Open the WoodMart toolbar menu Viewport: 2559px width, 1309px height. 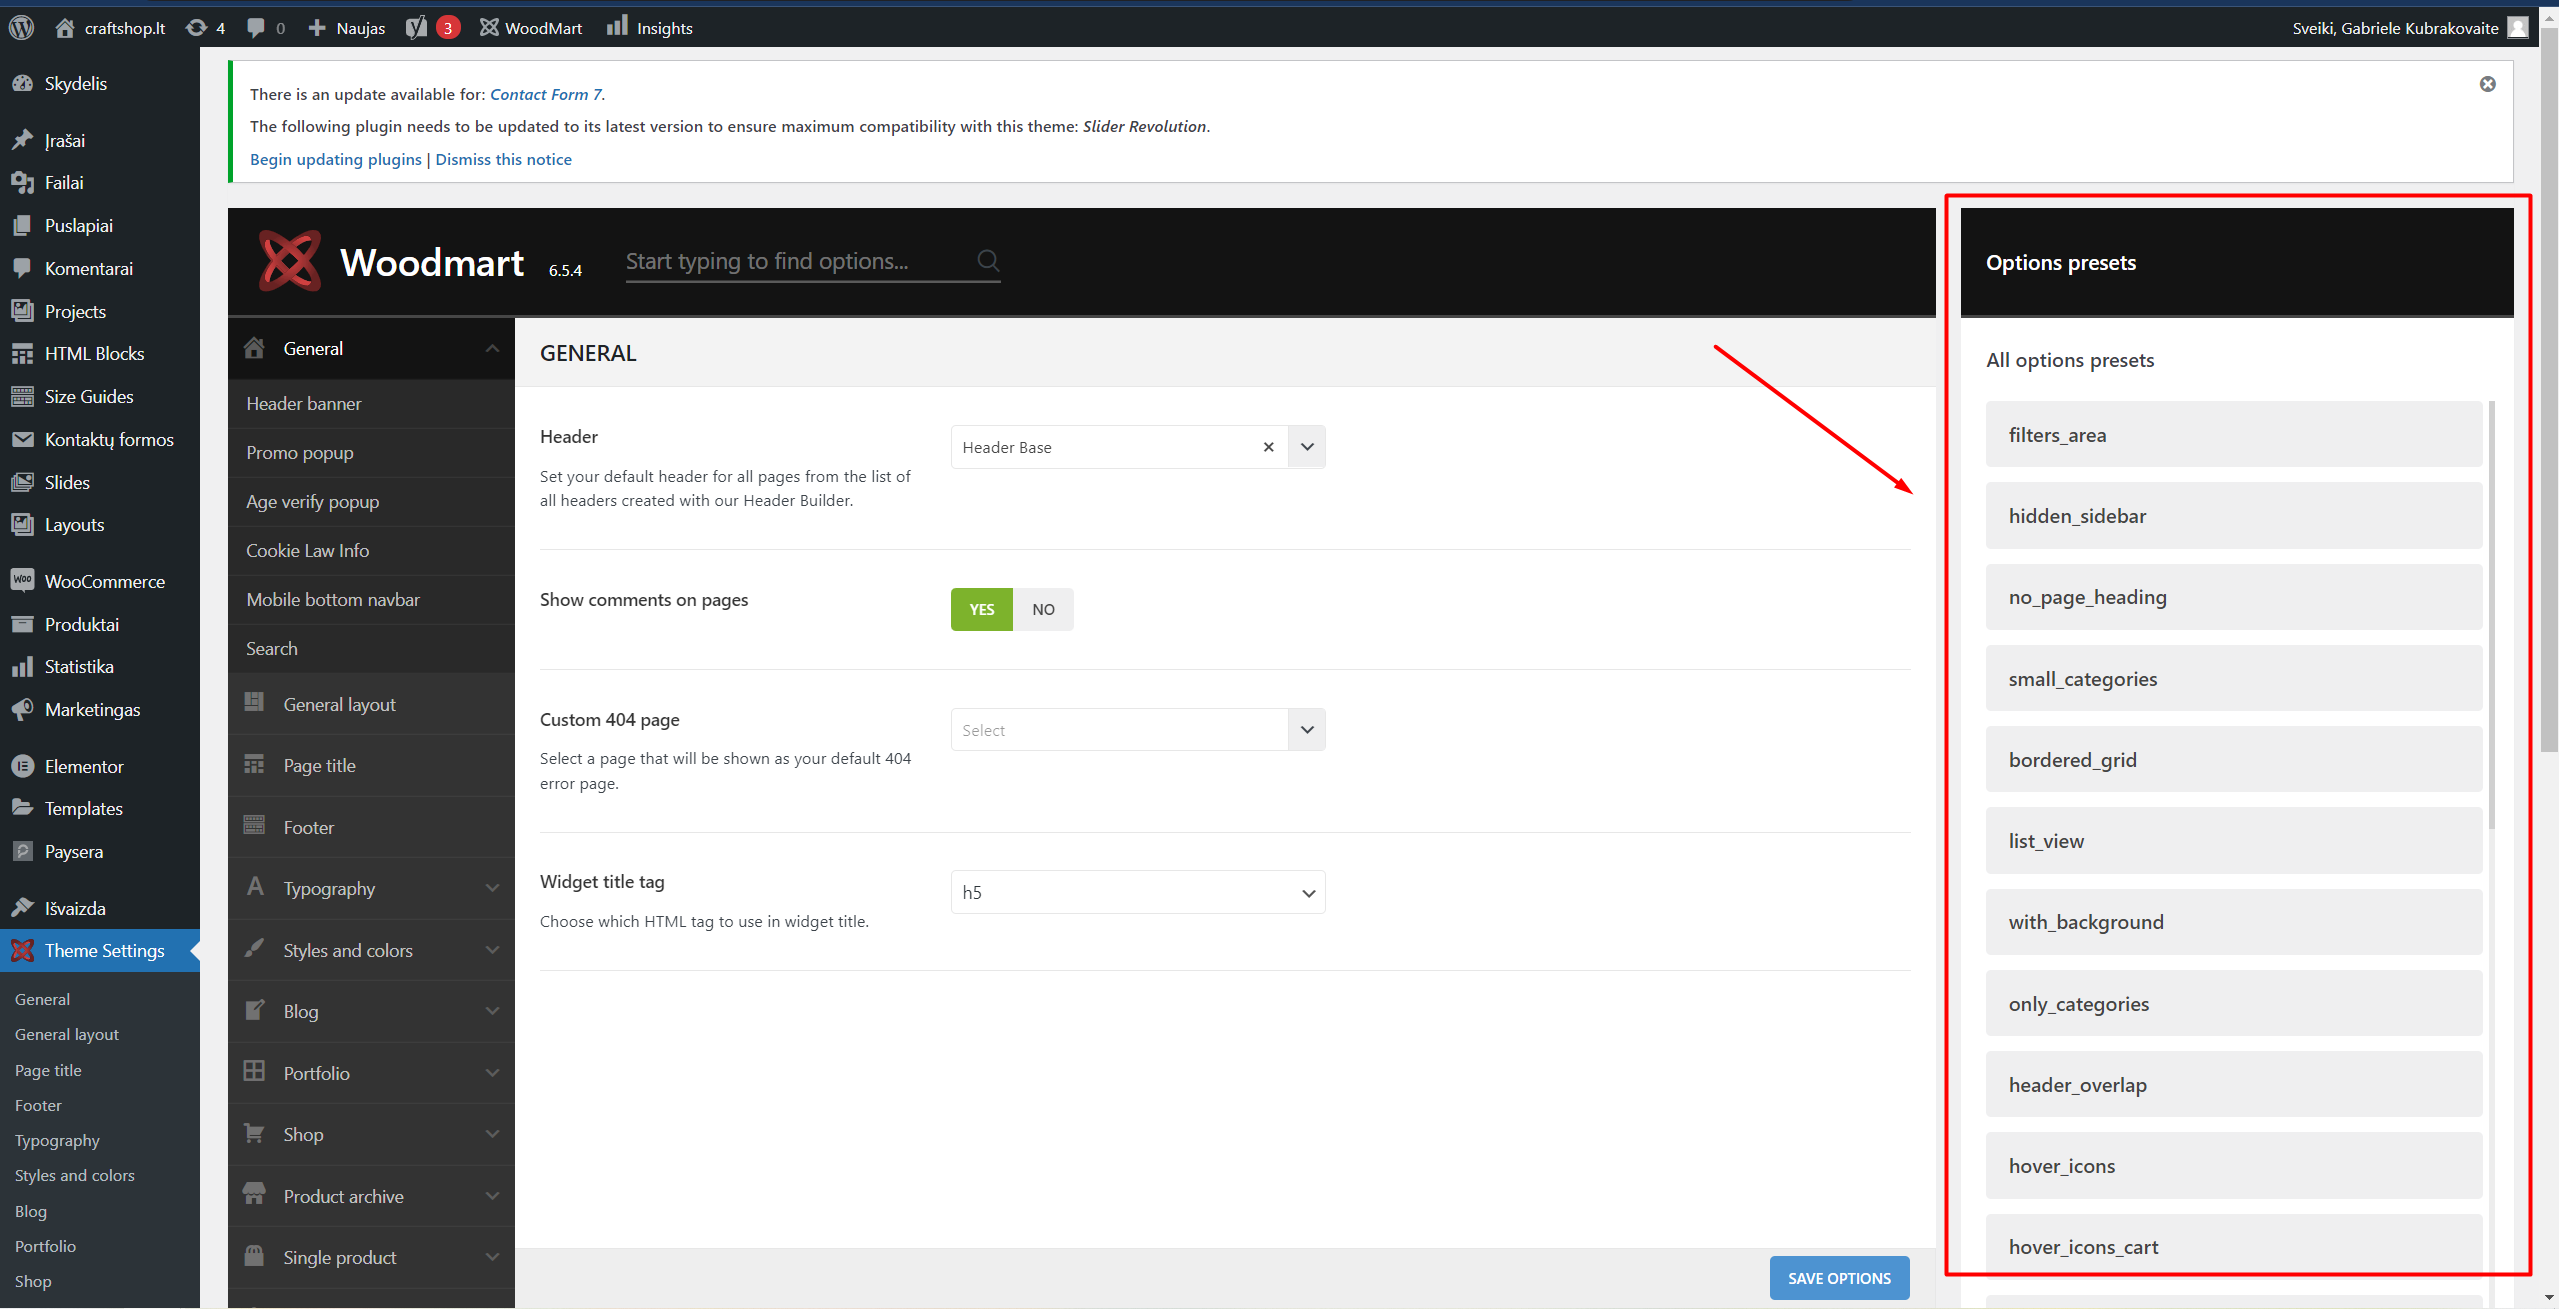tap(531, 27)
